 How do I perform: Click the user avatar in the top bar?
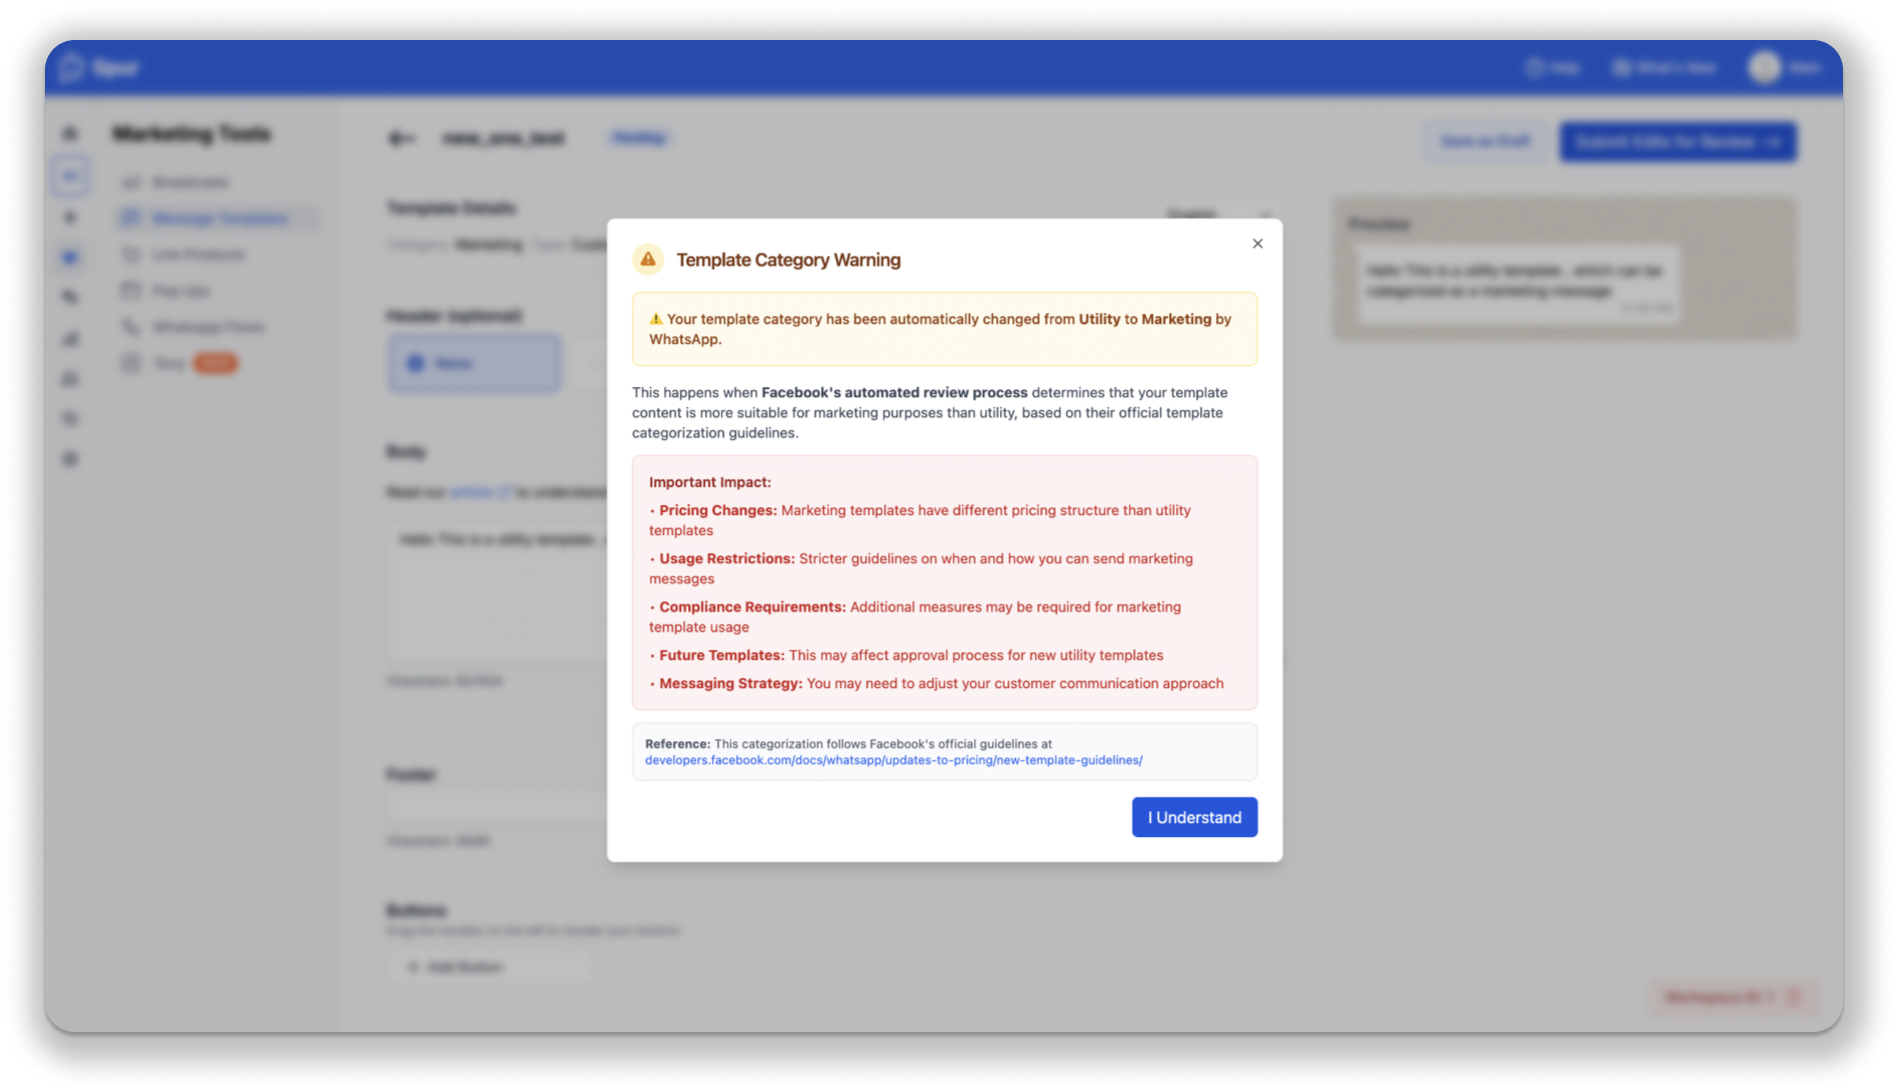(1764, 67)
